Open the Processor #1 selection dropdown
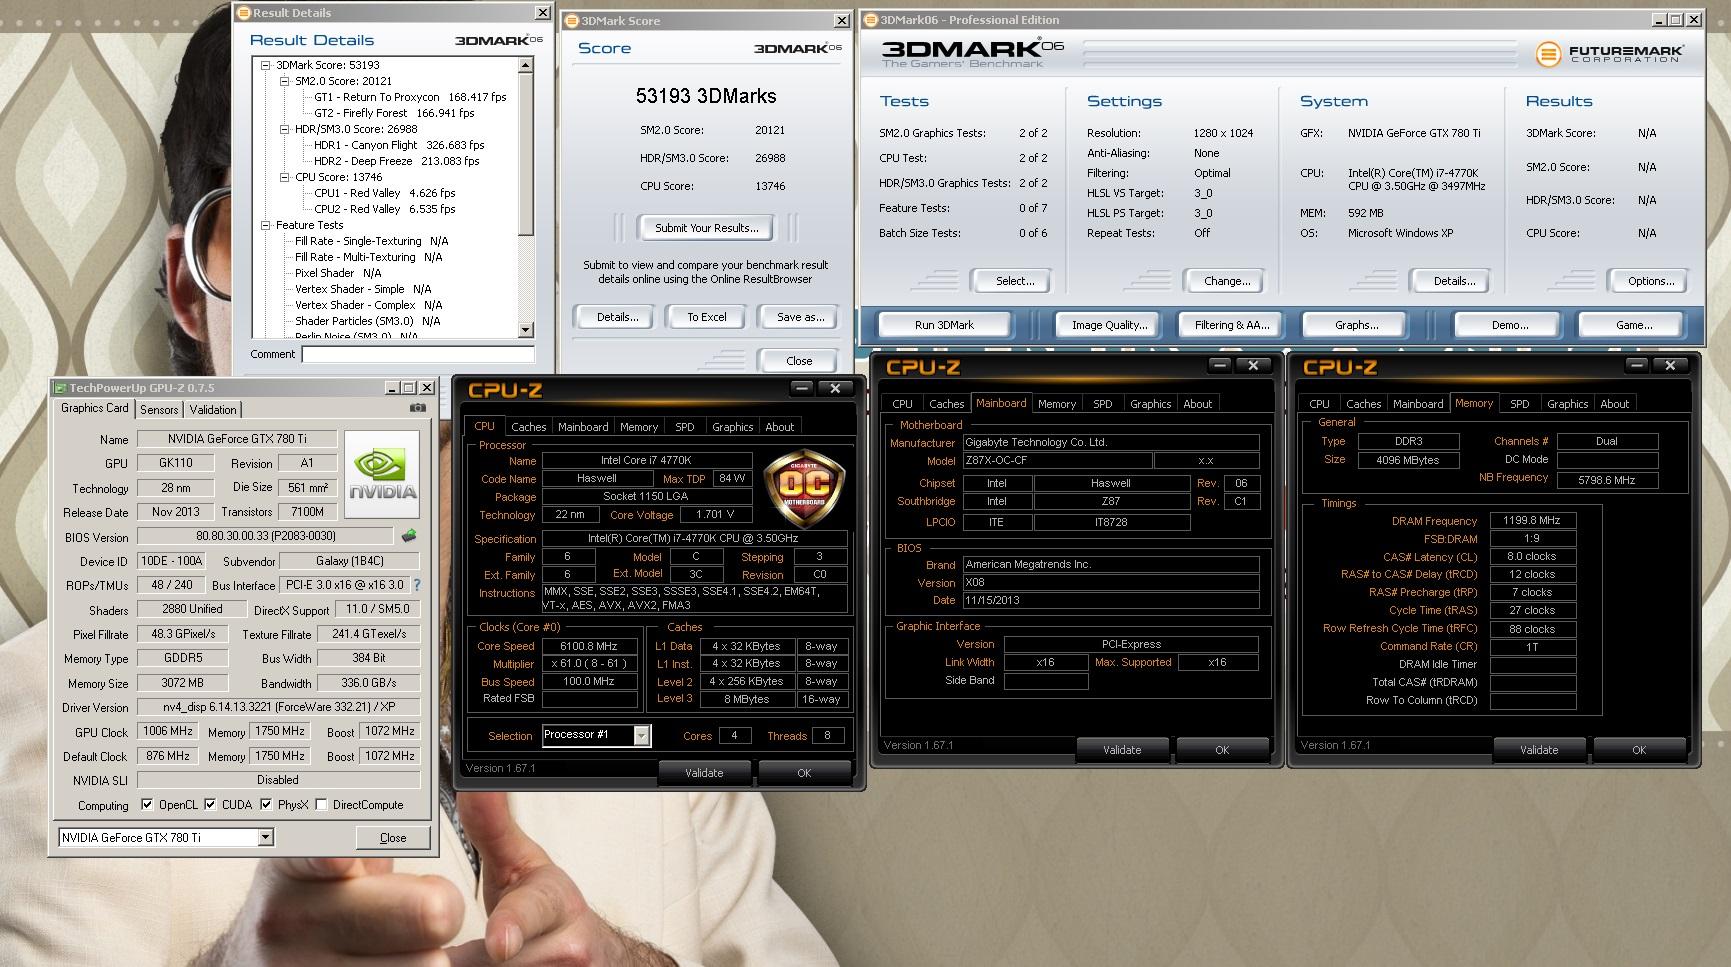 point(641,736)
